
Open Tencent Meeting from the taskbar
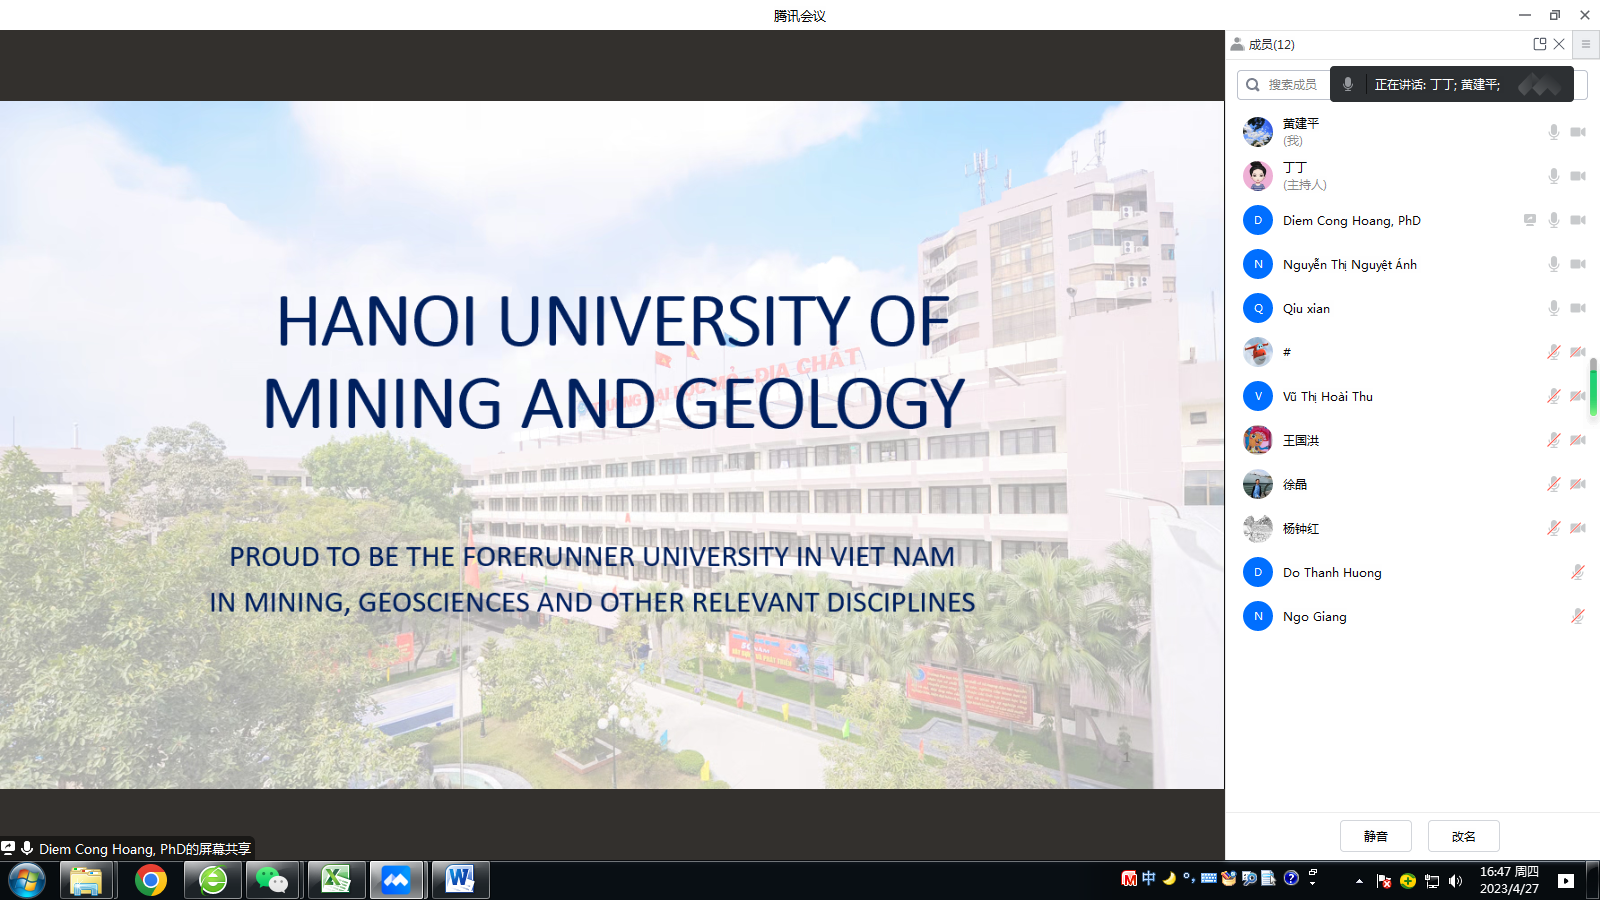tap(396, 880)
